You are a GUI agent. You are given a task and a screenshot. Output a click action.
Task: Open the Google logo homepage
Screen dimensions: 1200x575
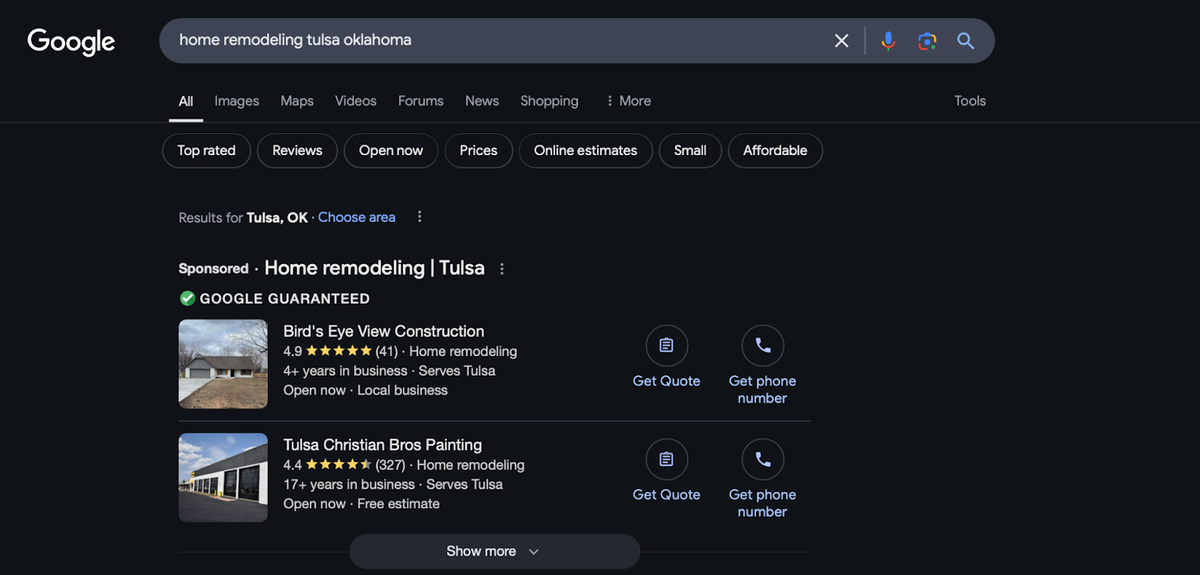tap(71, 41)
